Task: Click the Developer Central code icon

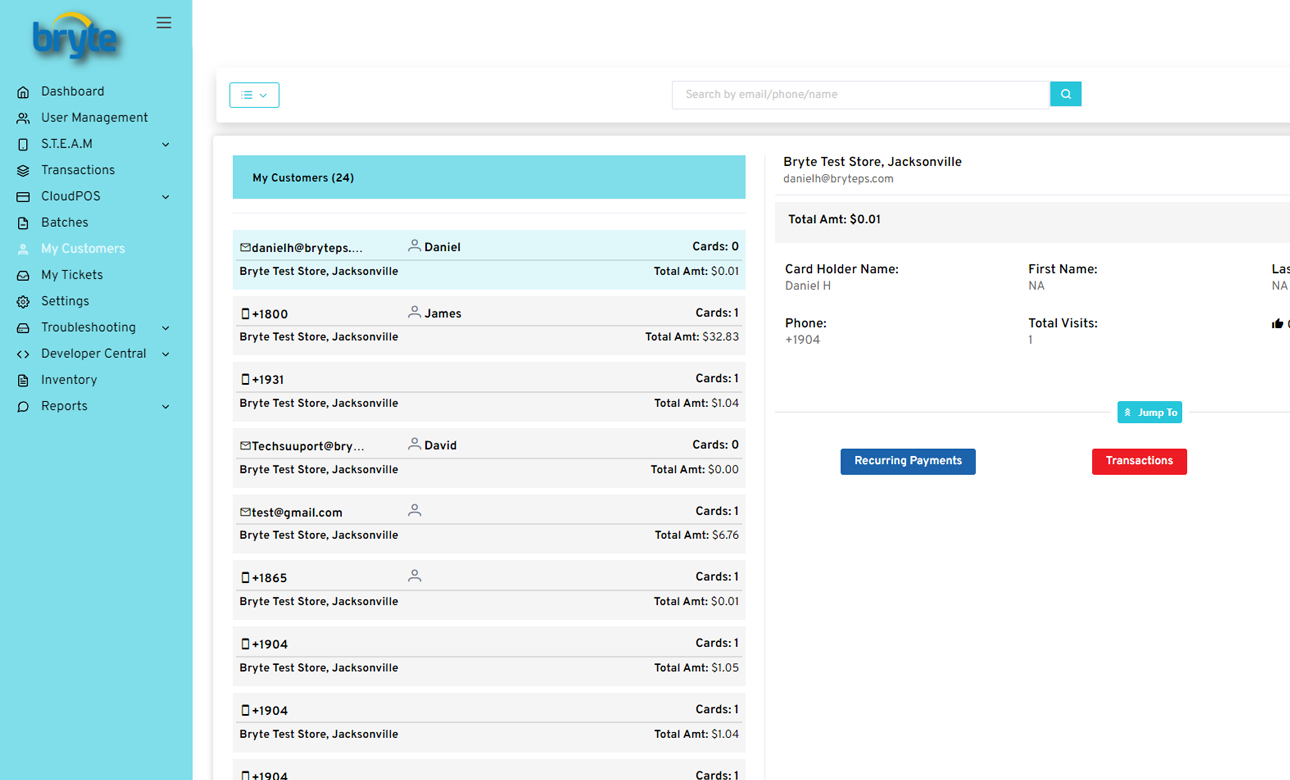Action: pyautogui.click(x=23, y=354)
